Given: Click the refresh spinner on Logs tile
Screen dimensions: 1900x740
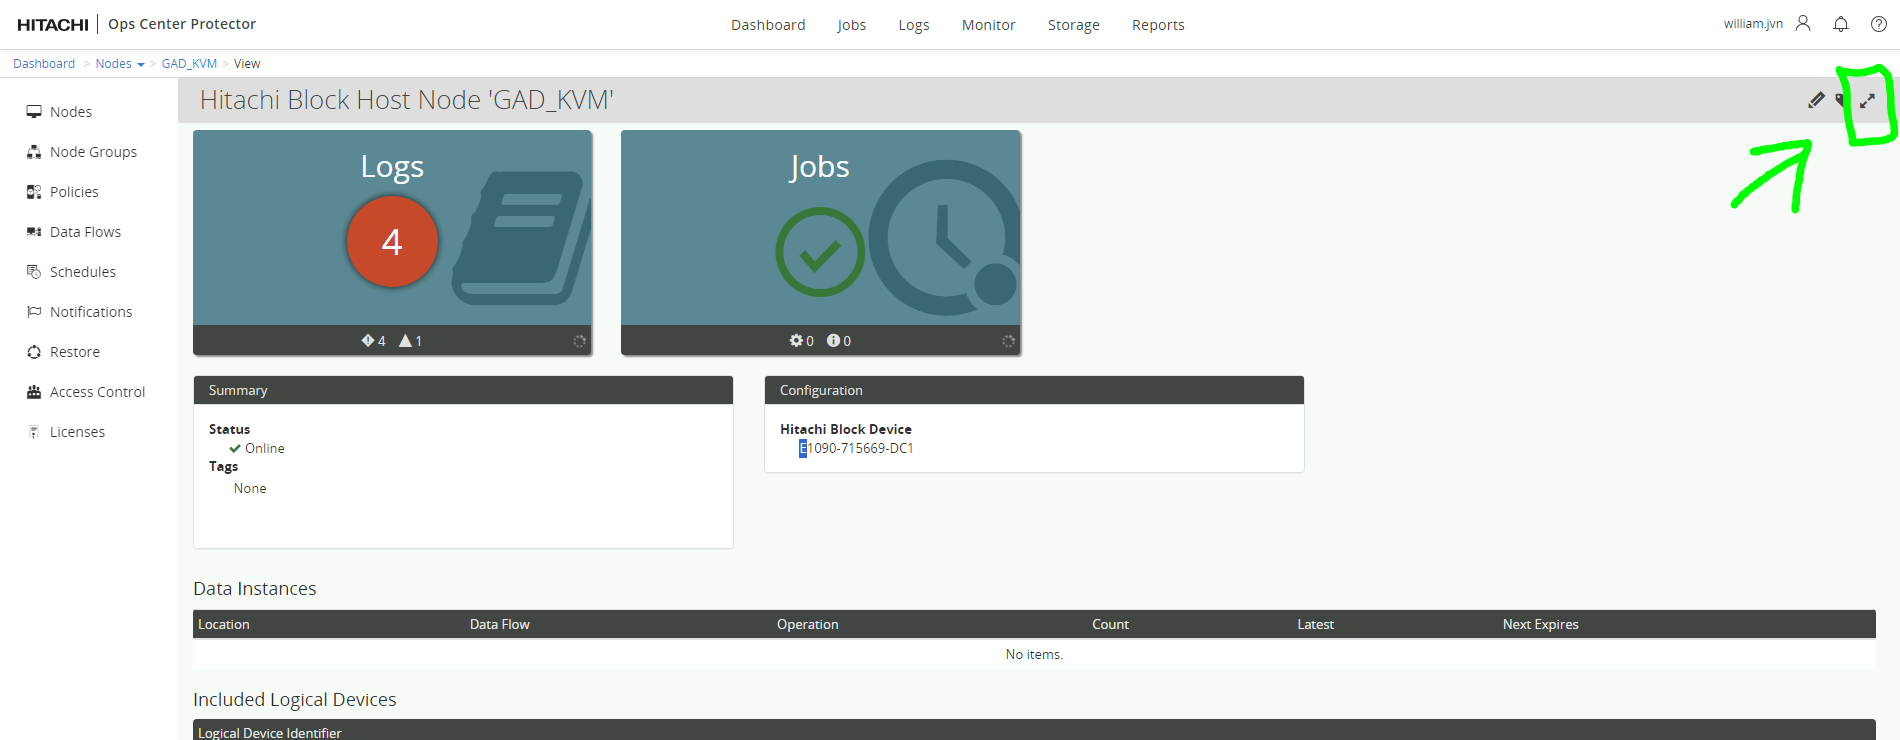Looking at the screenshot, I should pyautogui.click(x=579, y=341).
